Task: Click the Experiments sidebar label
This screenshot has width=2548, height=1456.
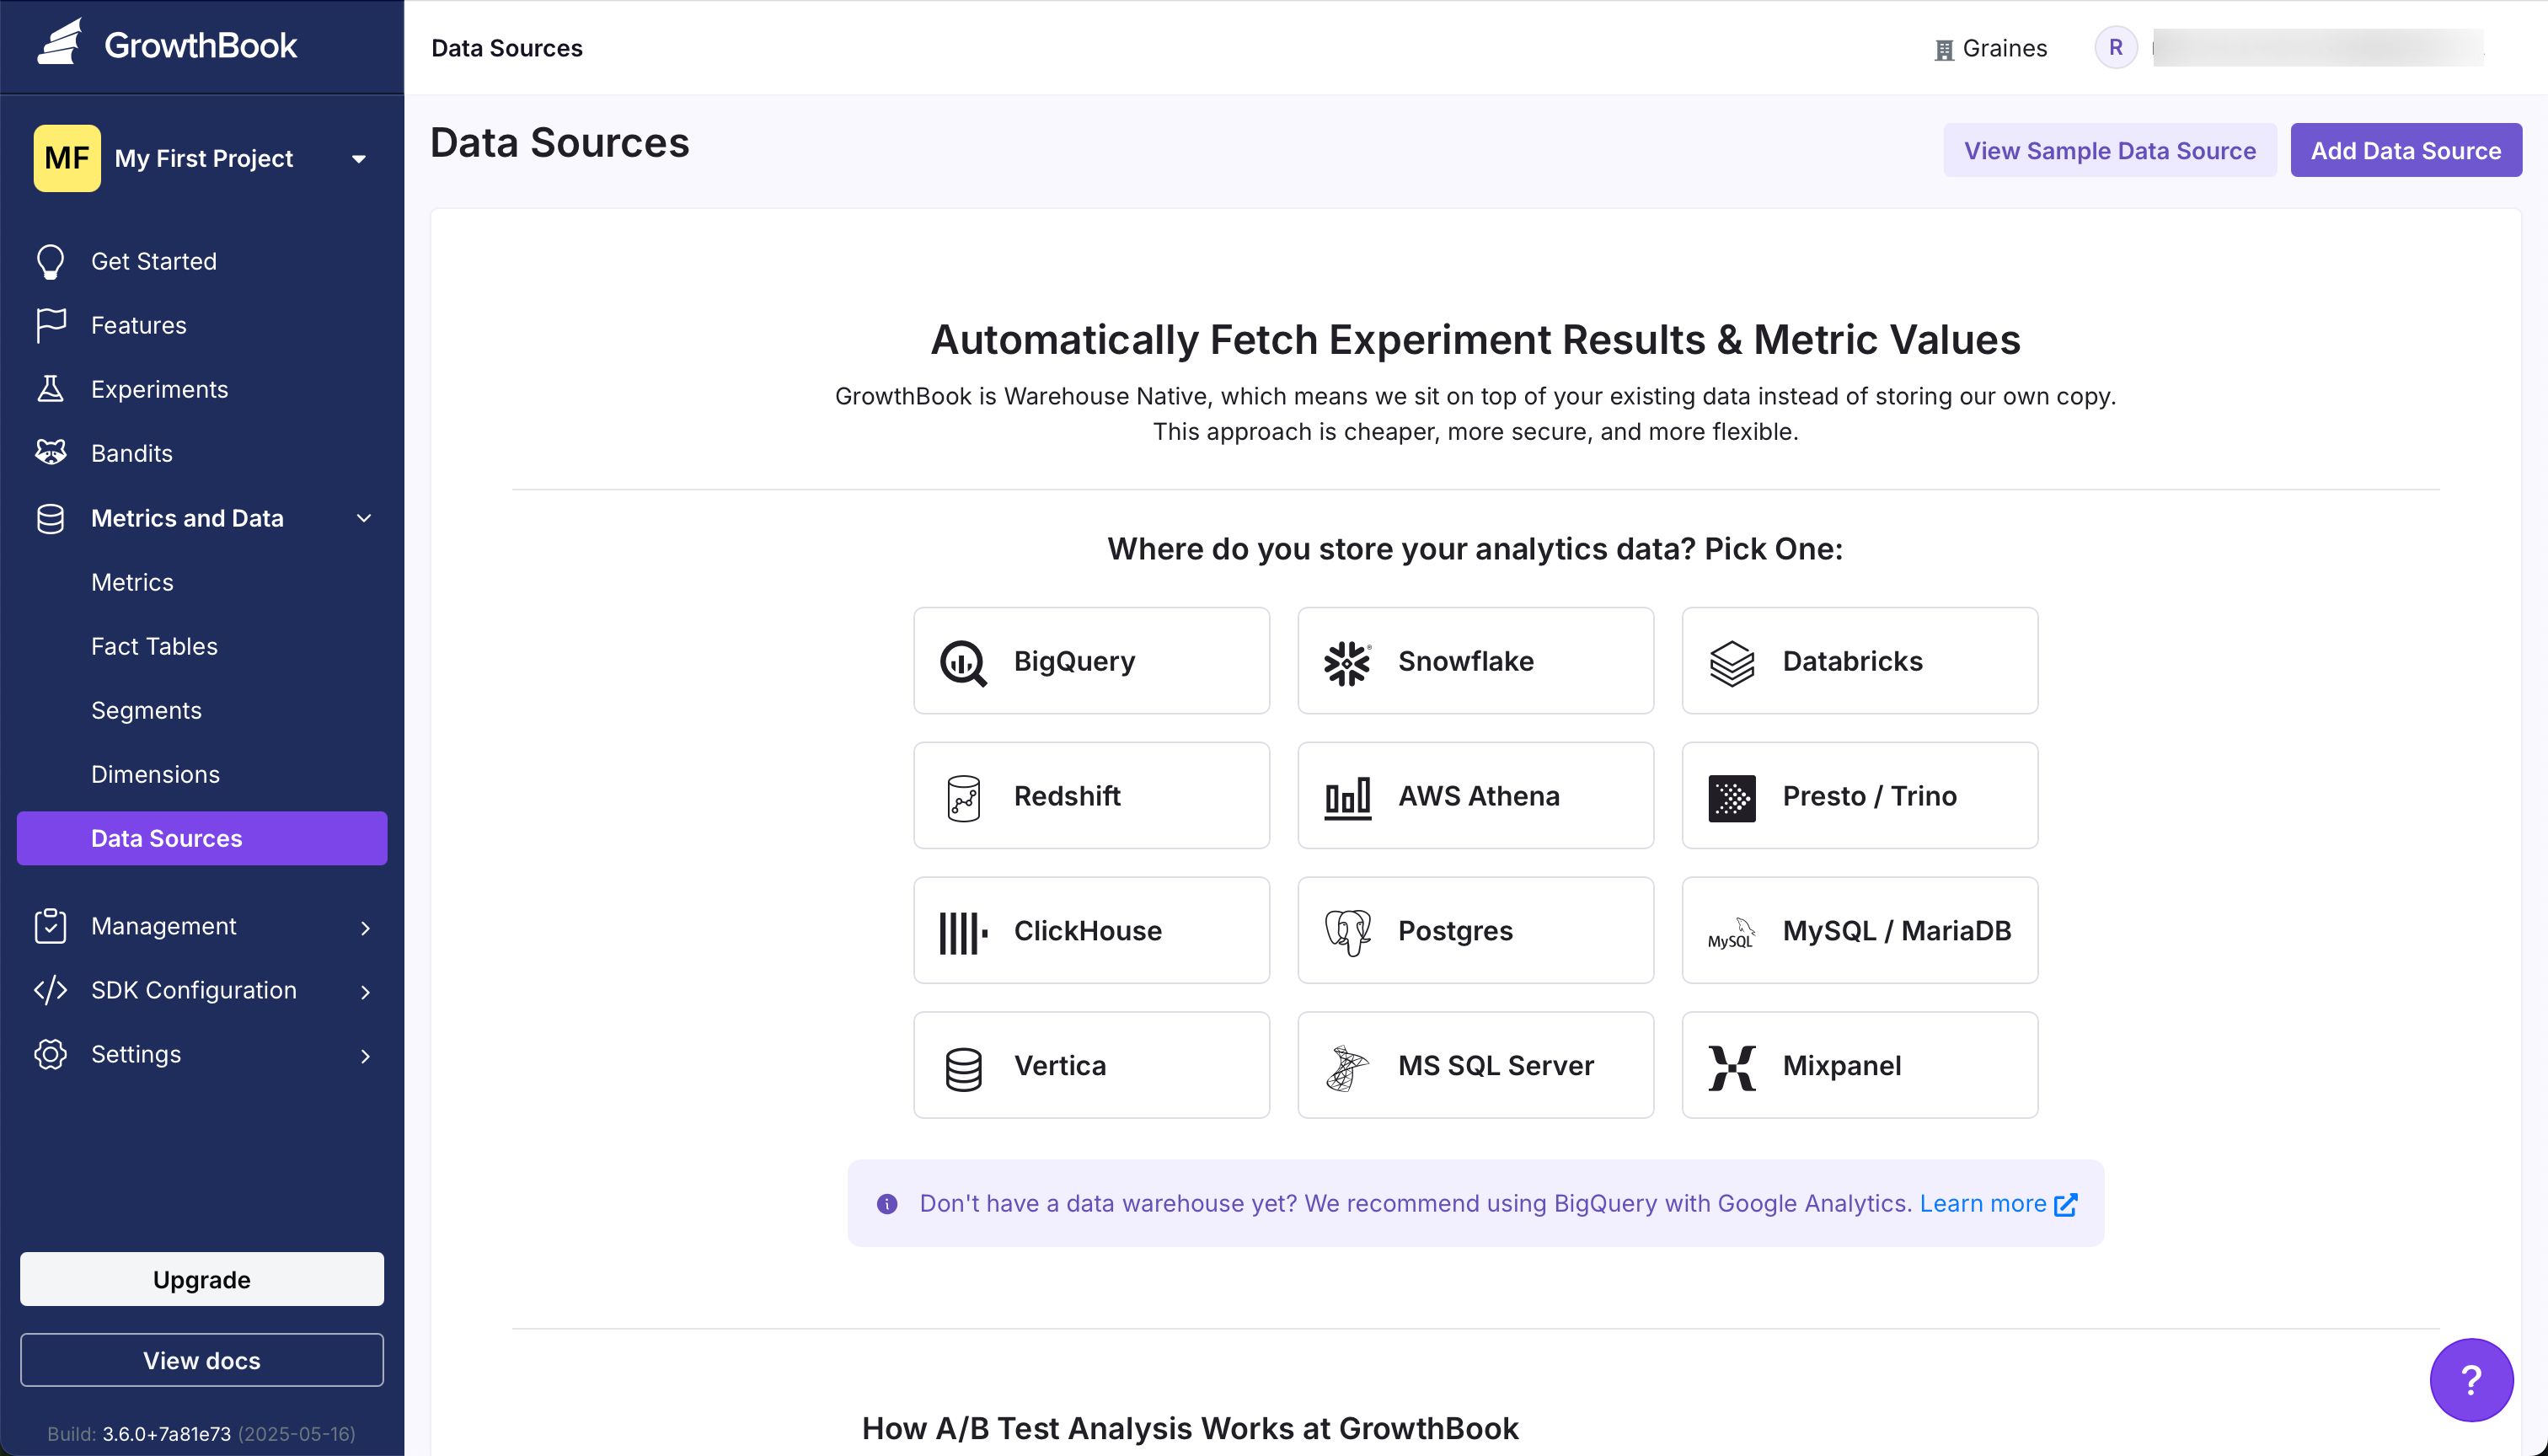Action: [159, 389]
